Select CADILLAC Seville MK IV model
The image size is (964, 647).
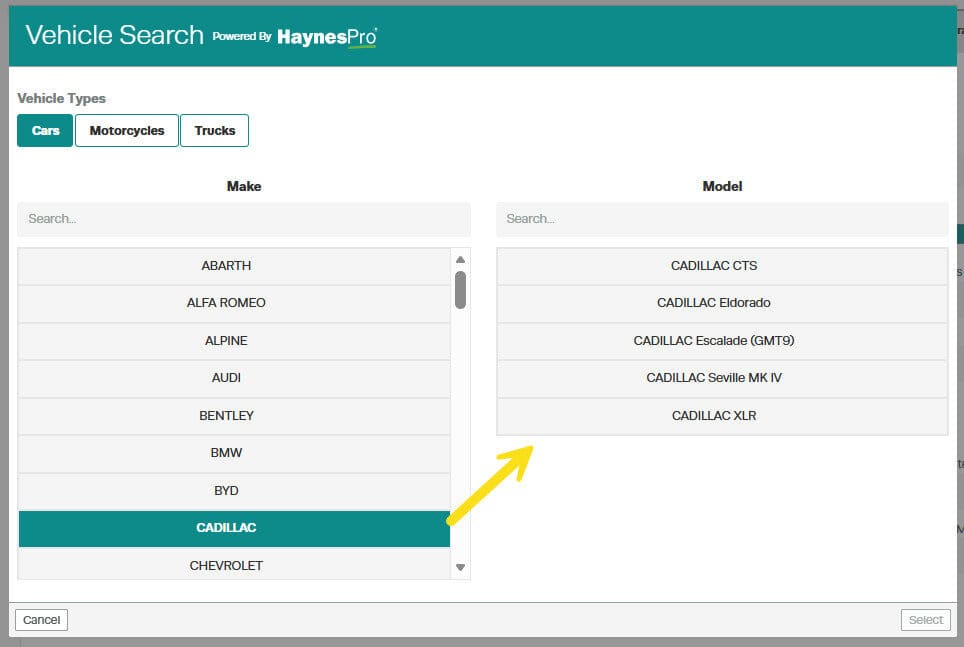pos(722,378)
